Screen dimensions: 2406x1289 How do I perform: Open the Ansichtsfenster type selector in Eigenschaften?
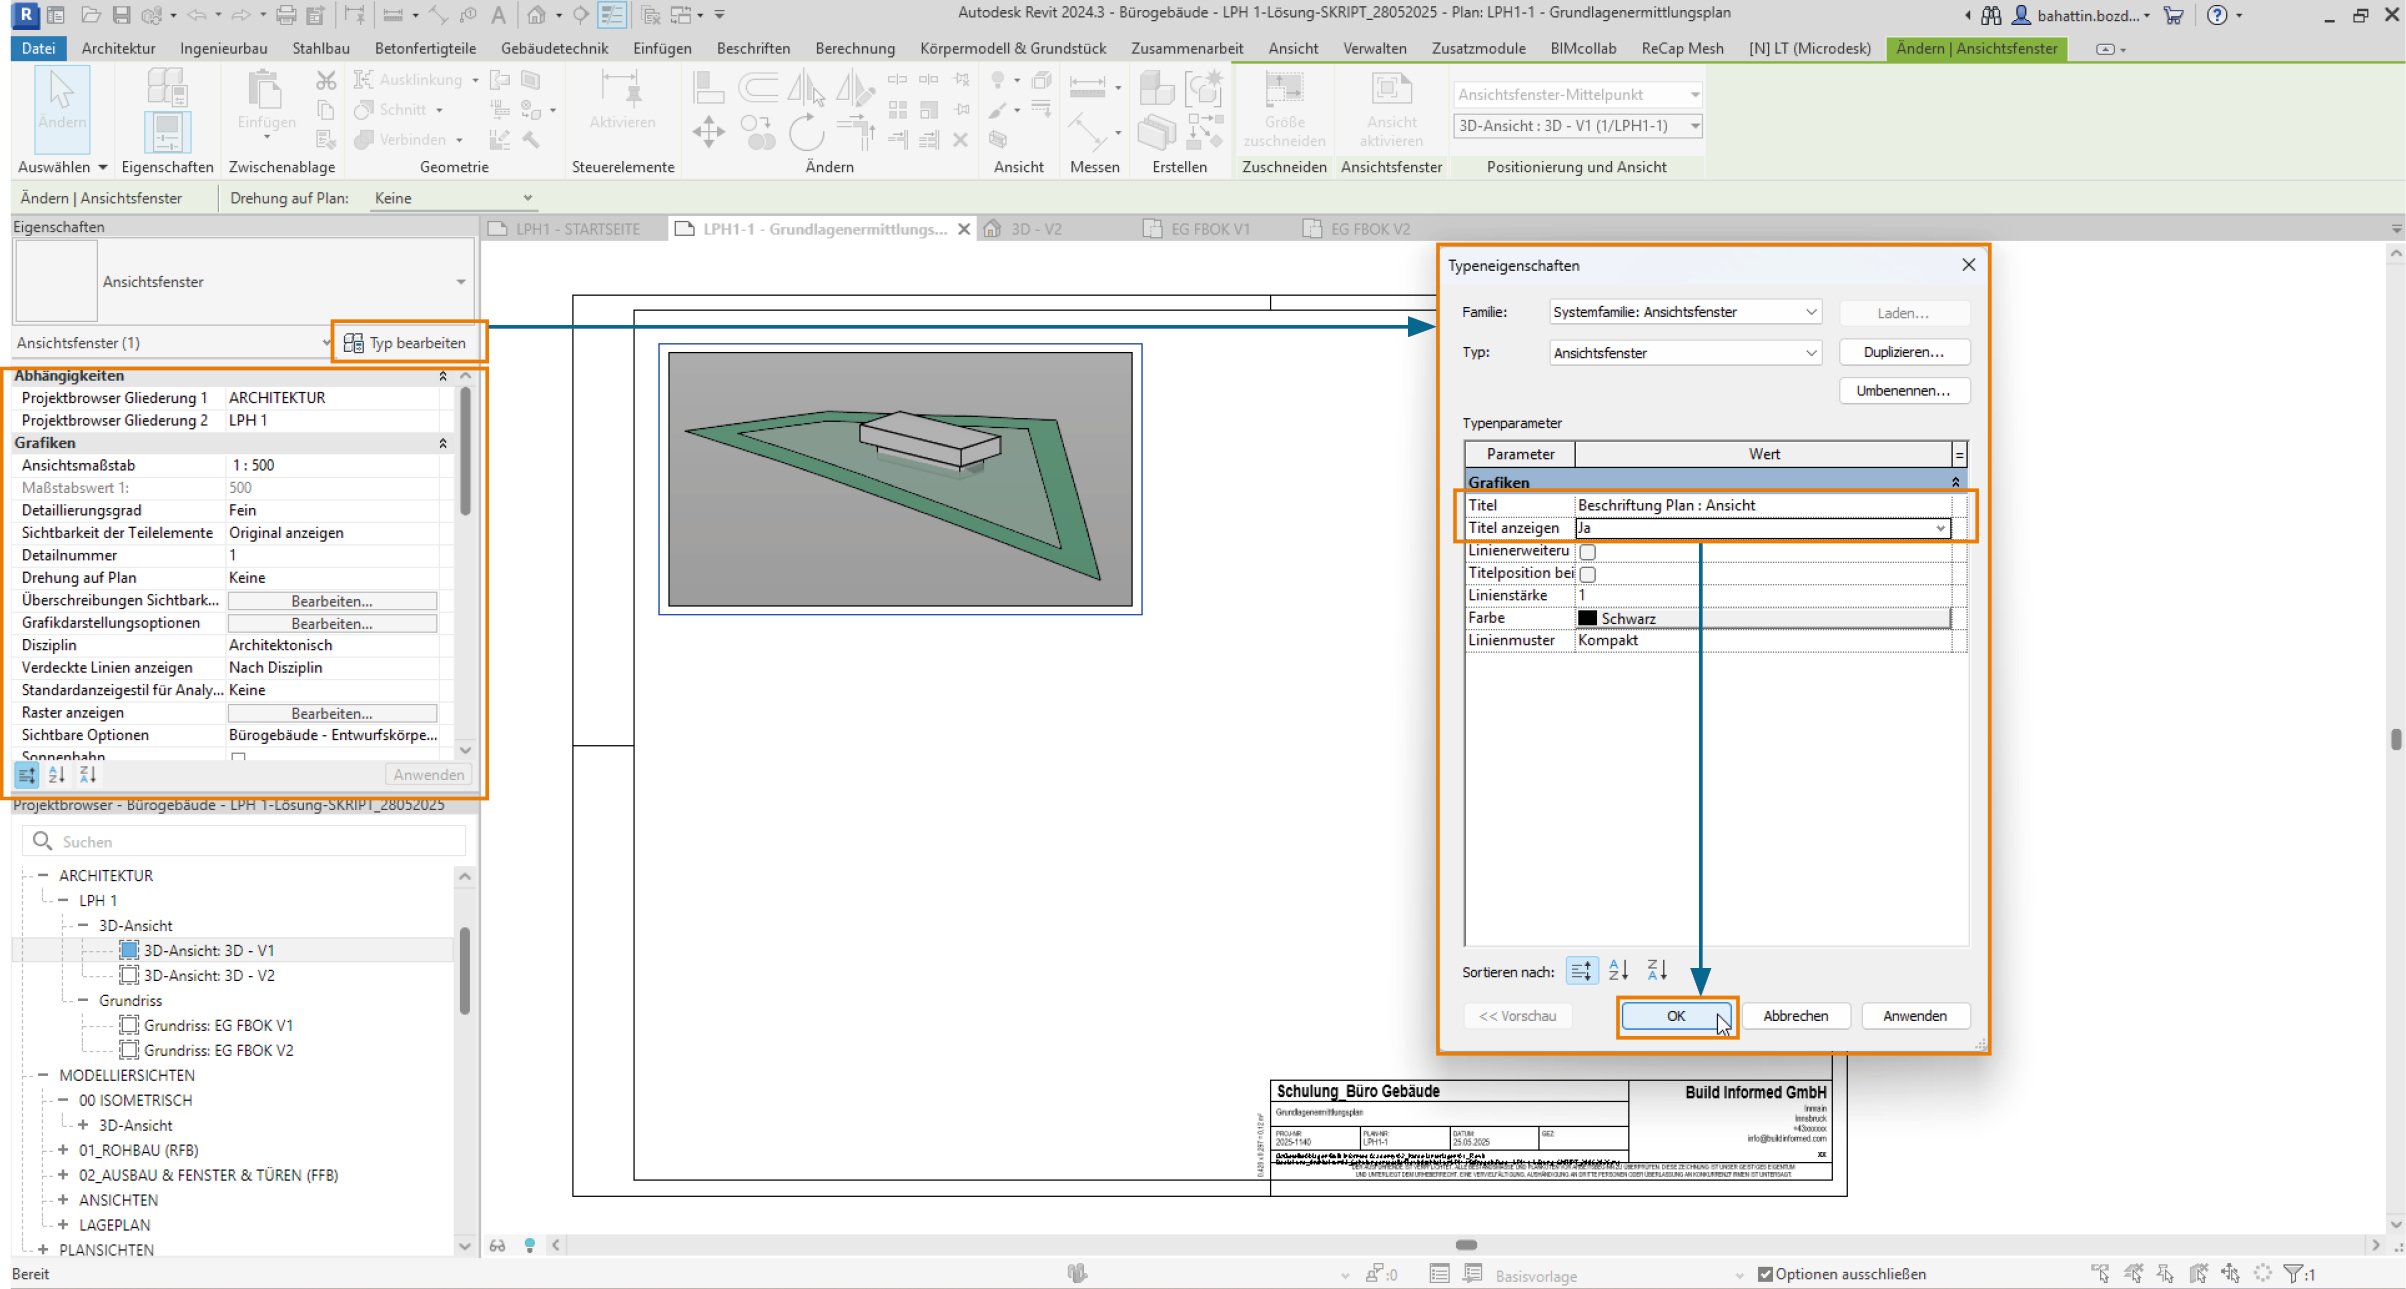pos(244,281)
